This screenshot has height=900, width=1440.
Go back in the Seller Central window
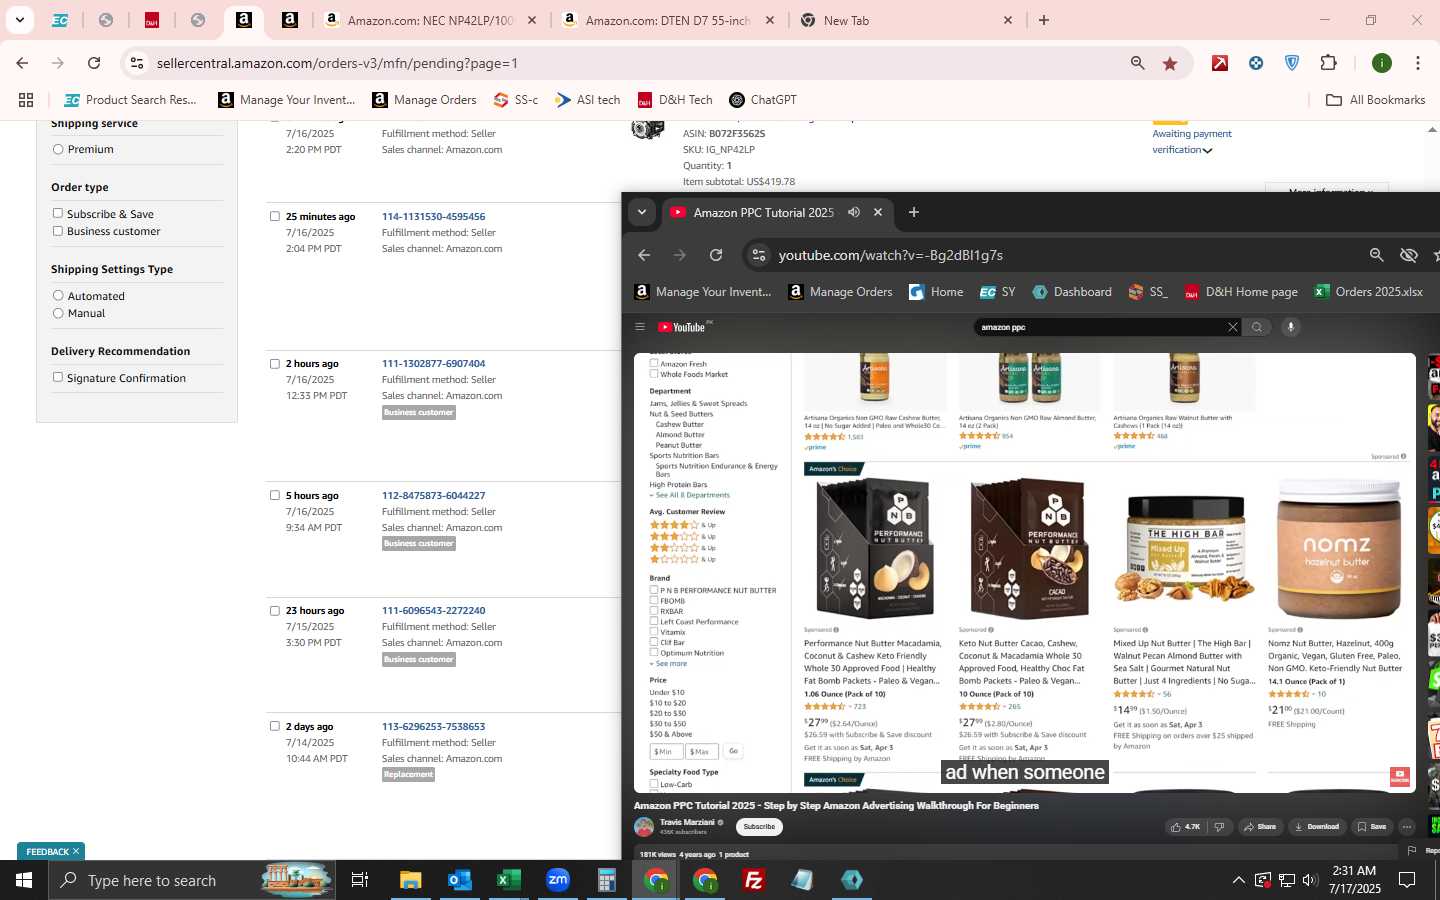[22, 63]
